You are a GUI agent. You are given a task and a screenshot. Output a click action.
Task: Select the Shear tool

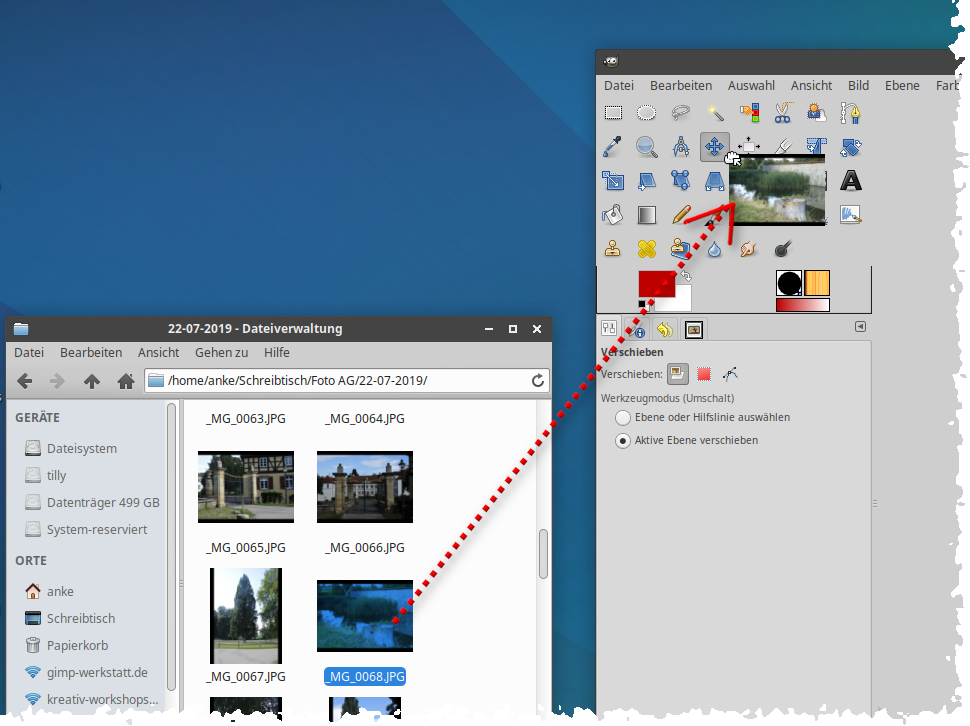pos(646,181)
